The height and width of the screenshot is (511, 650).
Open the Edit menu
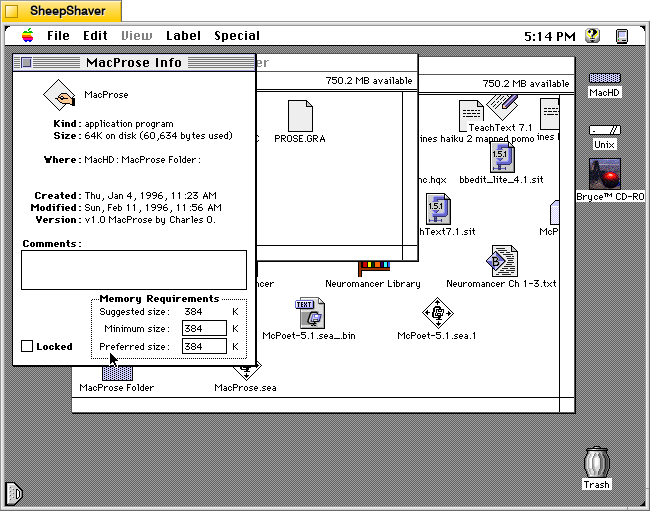point(95,36)
